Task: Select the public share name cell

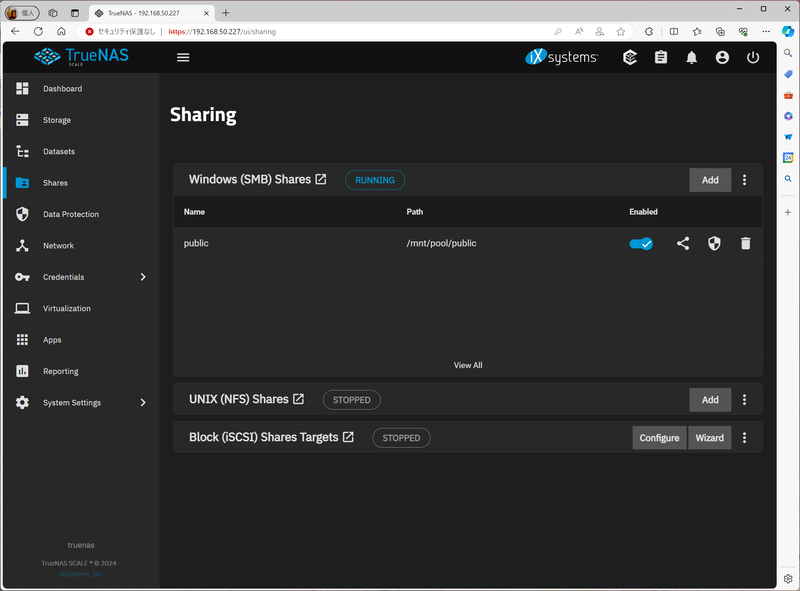Action: click(196, 243)
